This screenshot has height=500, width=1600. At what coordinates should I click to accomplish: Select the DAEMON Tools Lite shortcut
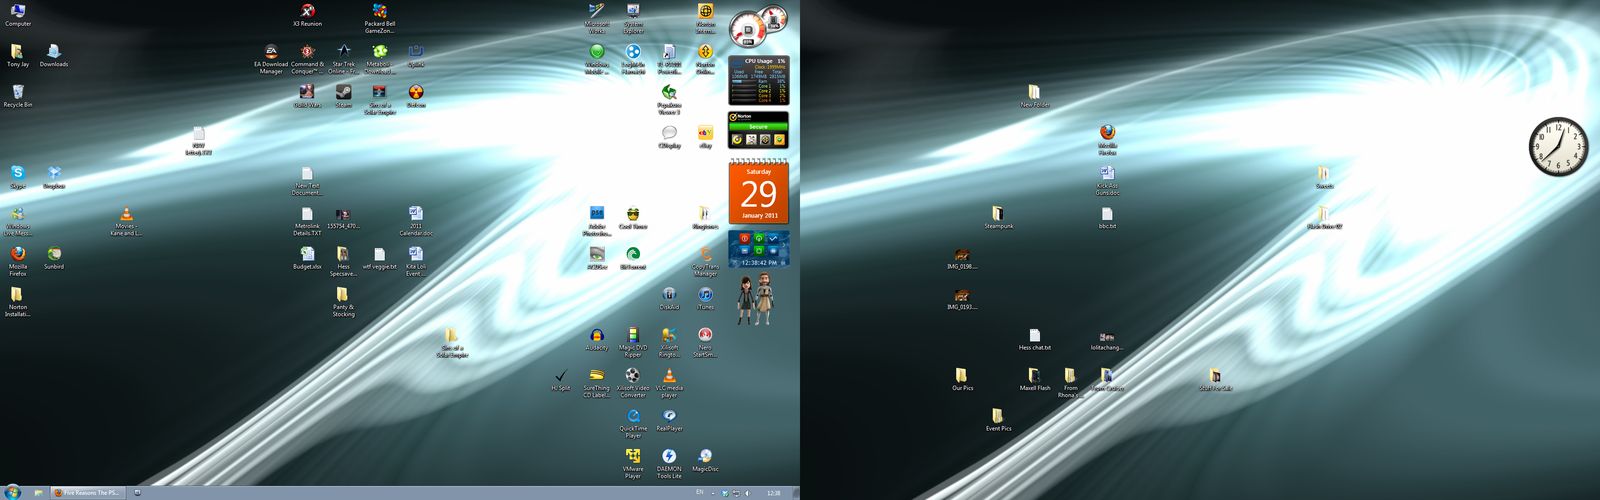coord(669,464)
